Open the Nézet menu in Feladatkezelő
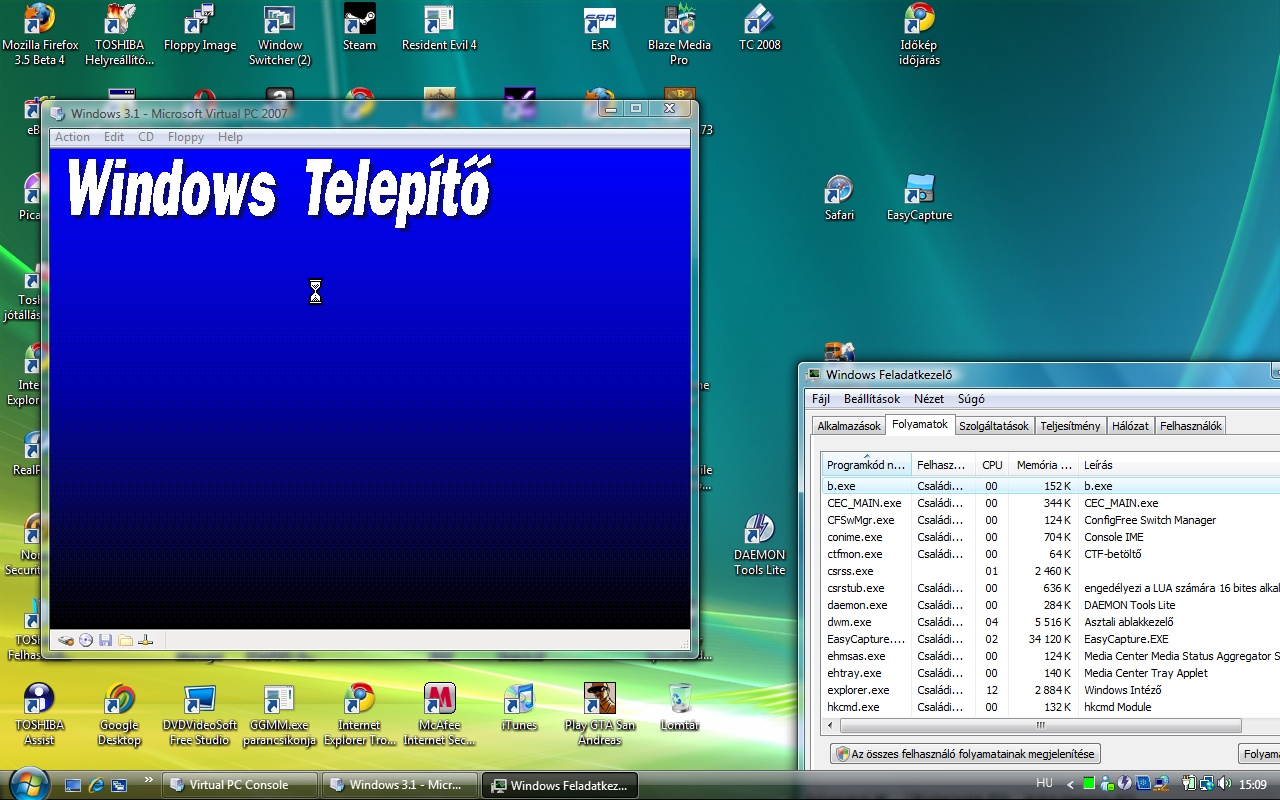The height and width of the screenshot is (800, 1280). click(929, 398)
